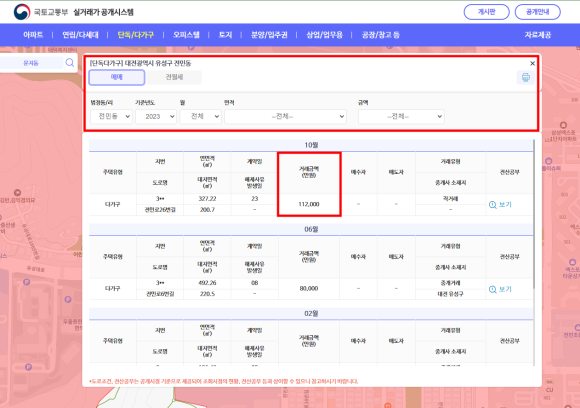580x408 pixels.
Task: Open the 기준년도 dropdown showing 2023
Action: click(156, 117)
